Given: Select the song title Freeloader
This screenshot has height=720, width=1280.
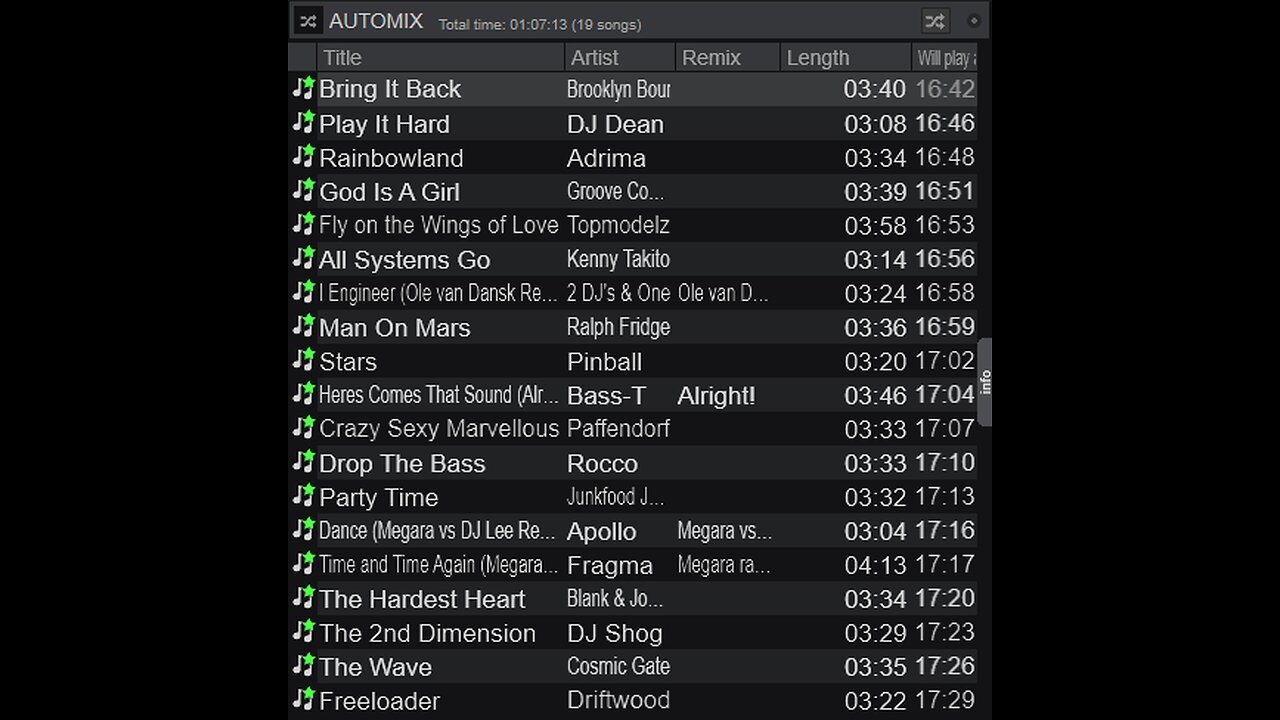Looking at the screenshot, I should 380,702.
